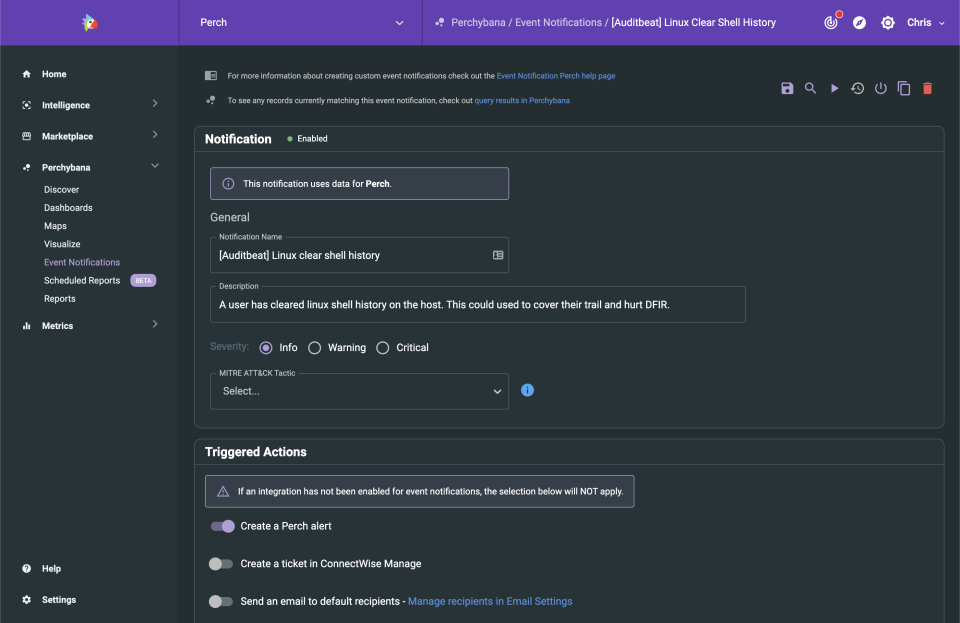
Task: Click the Metrics bar chart icon
Action: coord(26,326)
